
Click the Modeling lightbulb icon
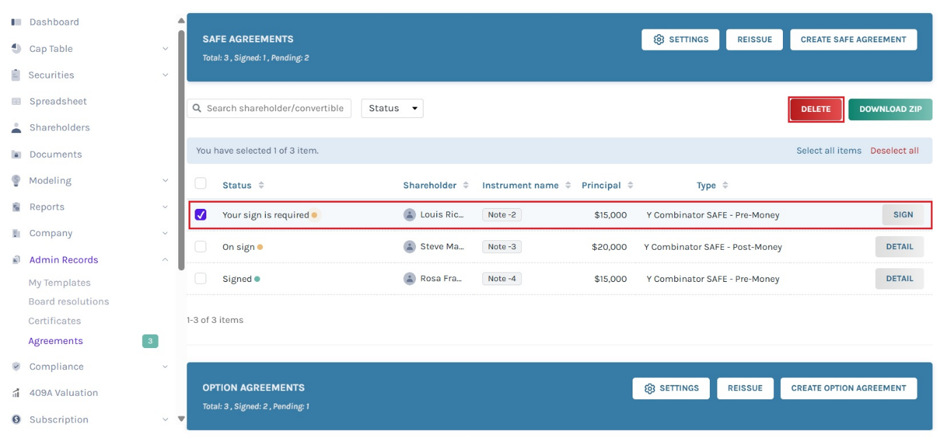(x=16, y=181)
